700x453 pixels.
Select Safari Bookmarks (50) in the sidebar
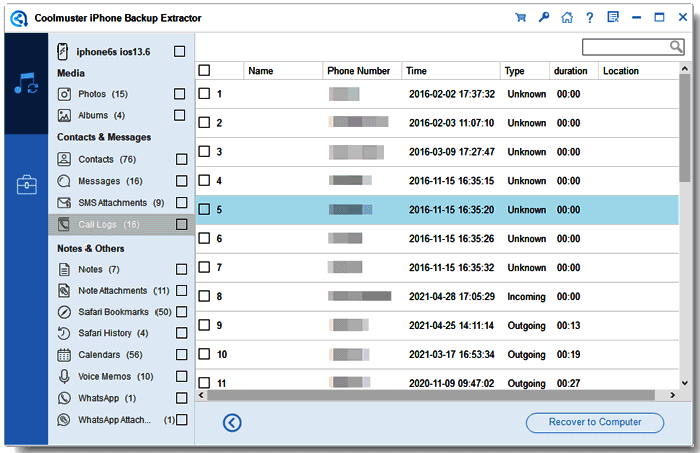(x=125, y=312)
